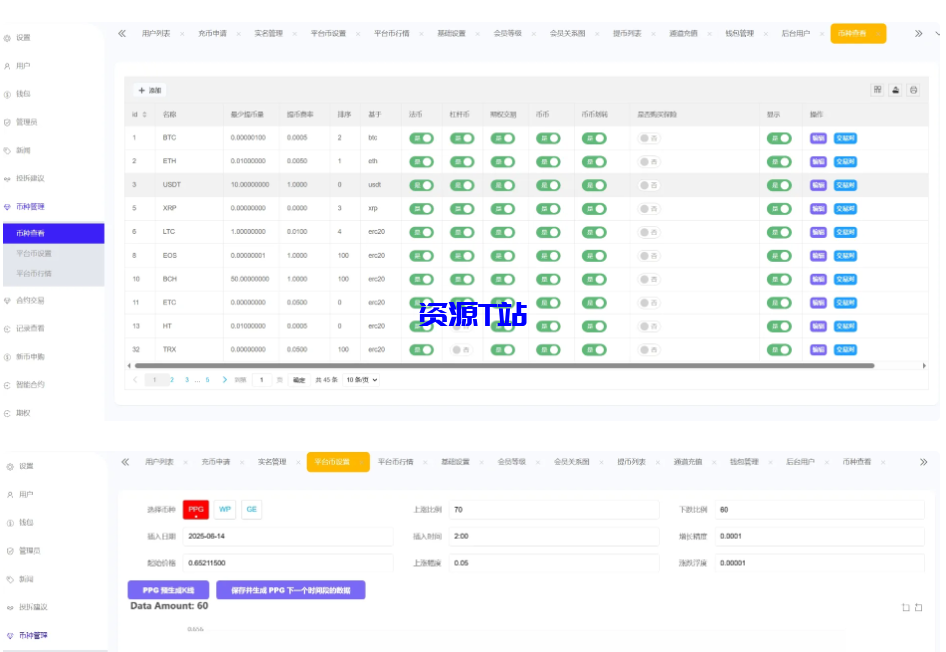Expand the 合约交易 sidebar menu

[x=30, y=300]
